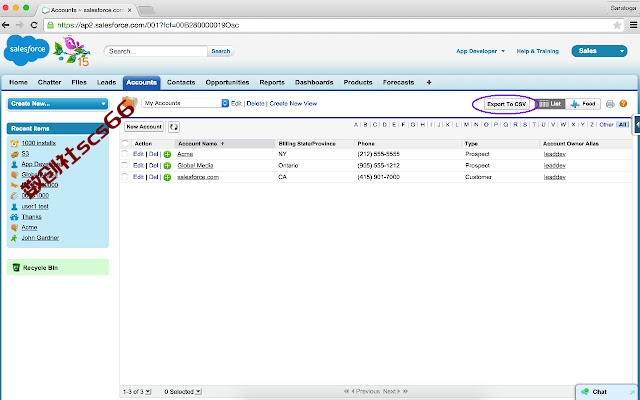
Task: Click Edit link in Acme row
Action: pyautogui.click(x=138, y=154)
